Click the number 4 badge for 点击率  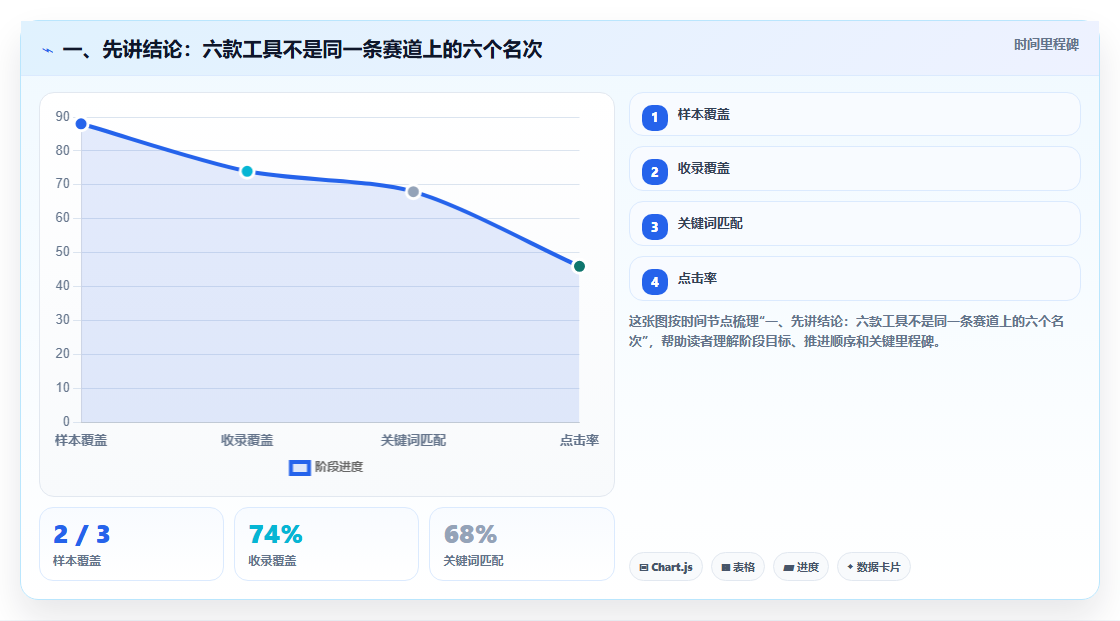[x=654, y=282]
